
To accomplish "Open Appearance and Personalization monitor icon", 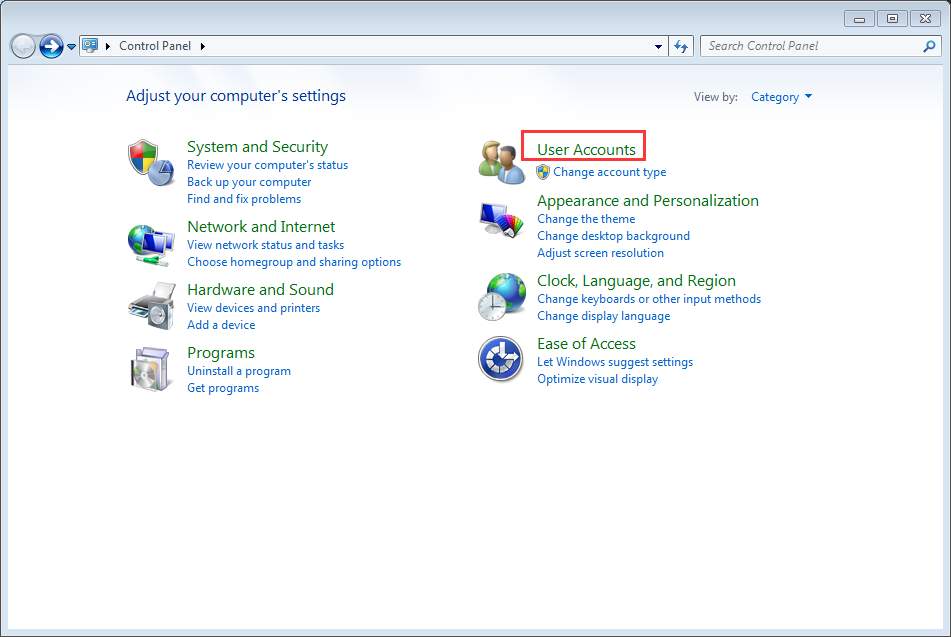I will (x=501, y=219).
